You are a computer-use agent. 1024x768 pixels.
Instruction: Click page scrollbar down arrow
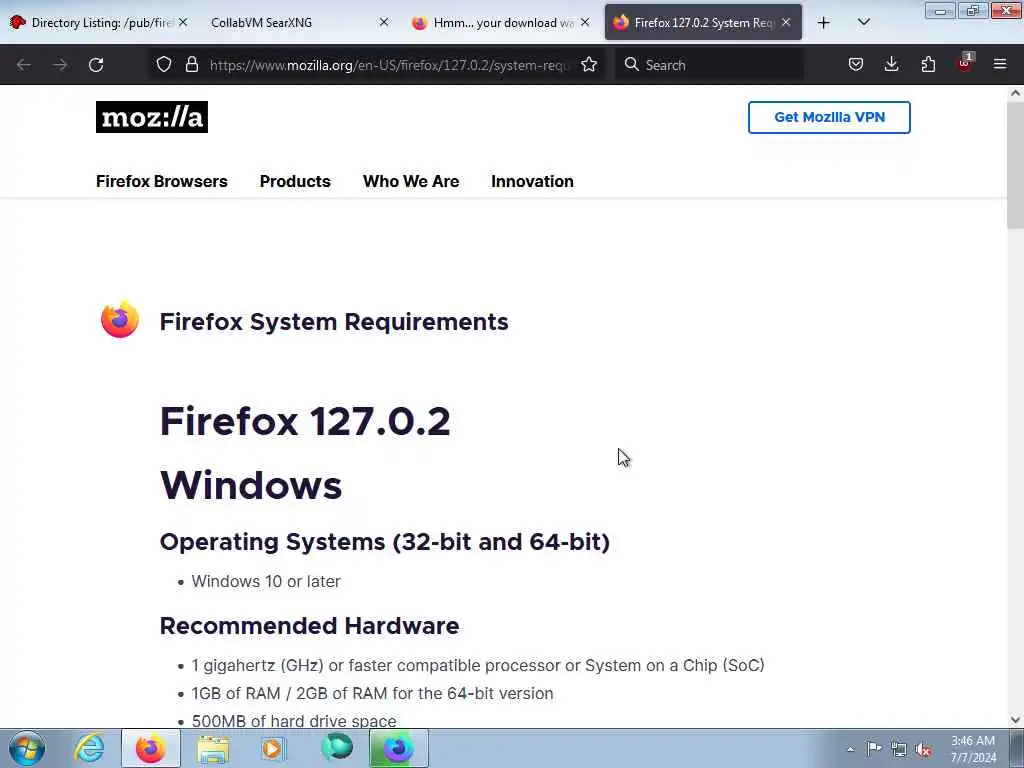tap(1015, 720)
